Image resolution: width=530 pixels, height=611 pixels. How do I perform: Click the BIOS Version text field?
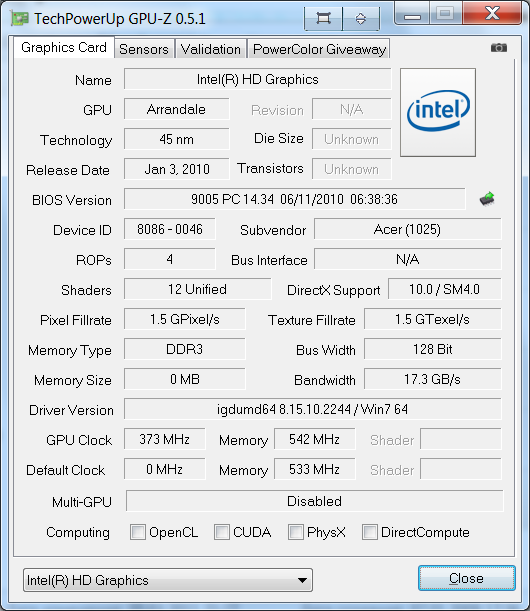295,199
